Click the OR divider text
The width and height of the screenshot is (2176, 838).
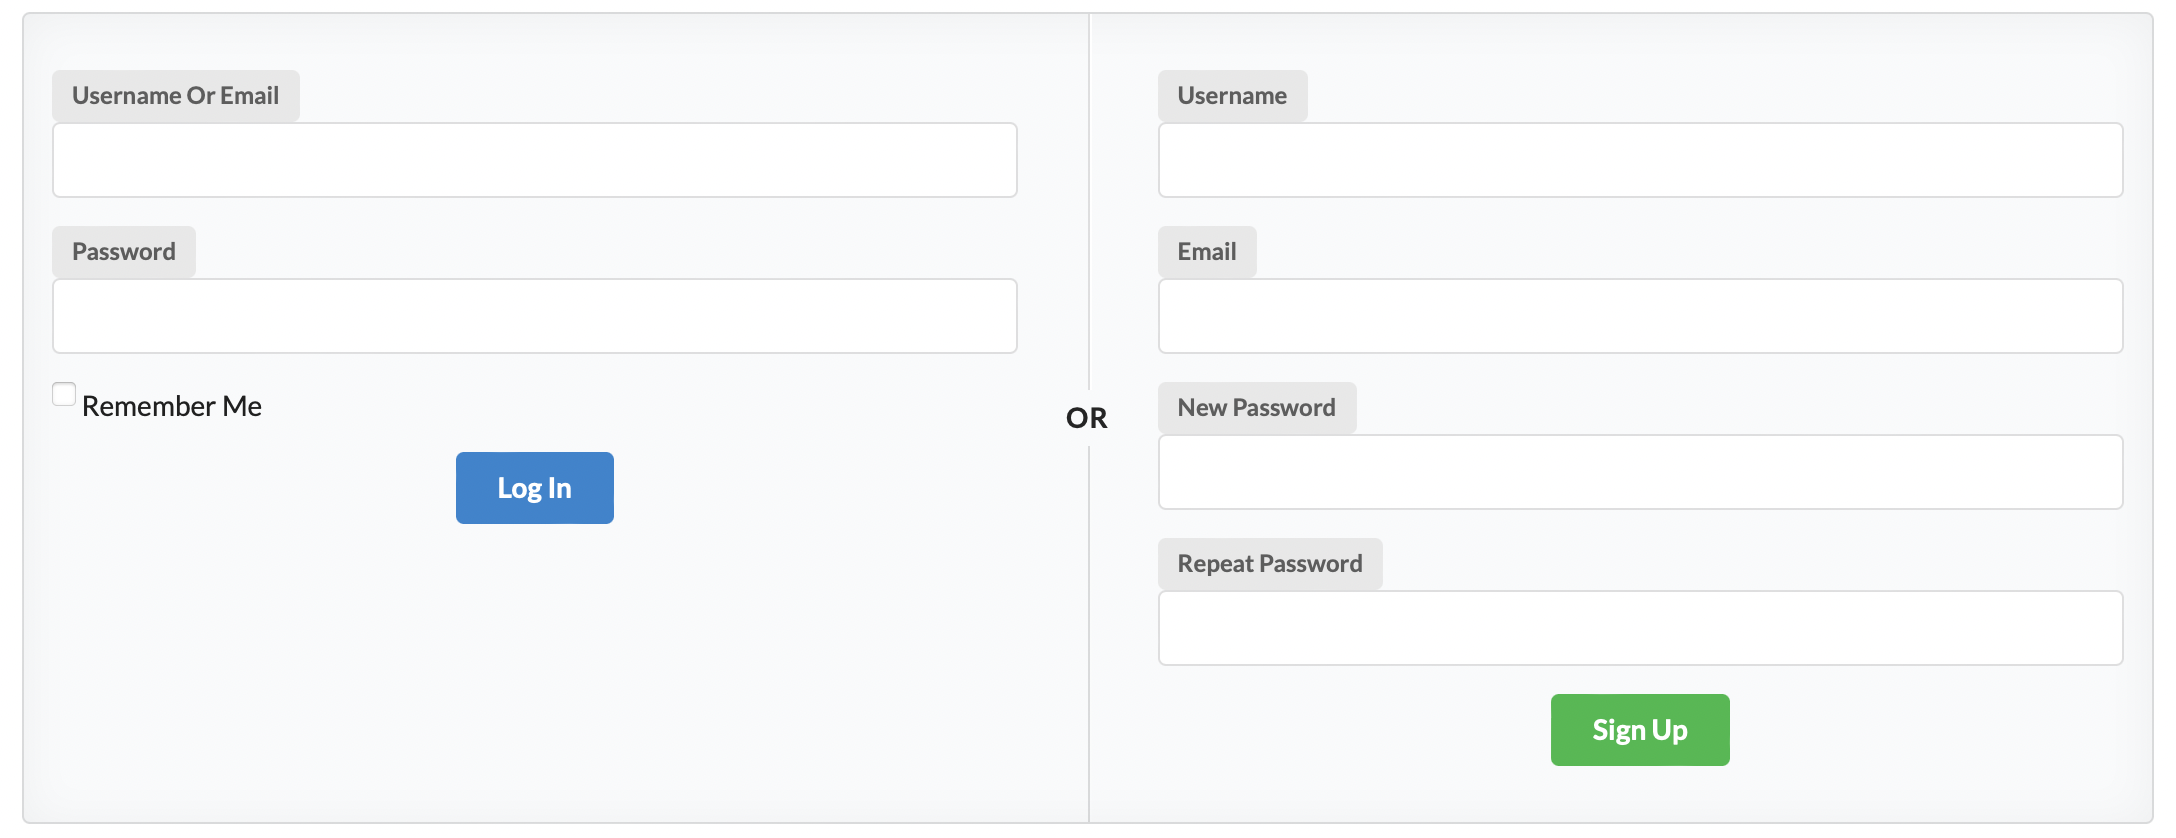pyautogui.click(x=1088, y=419)
